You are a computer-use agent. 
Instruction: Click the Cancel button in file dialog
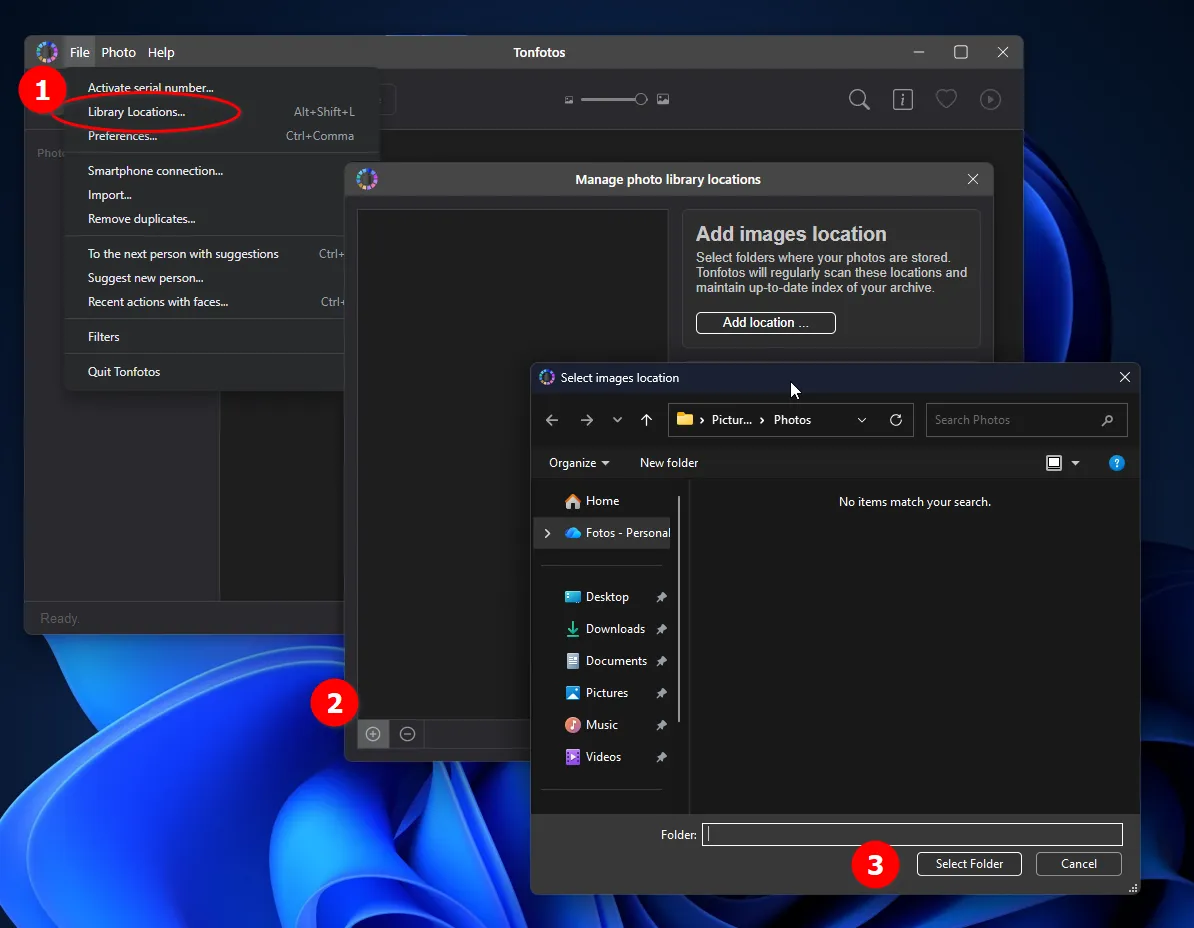[x=1078, y=864]
